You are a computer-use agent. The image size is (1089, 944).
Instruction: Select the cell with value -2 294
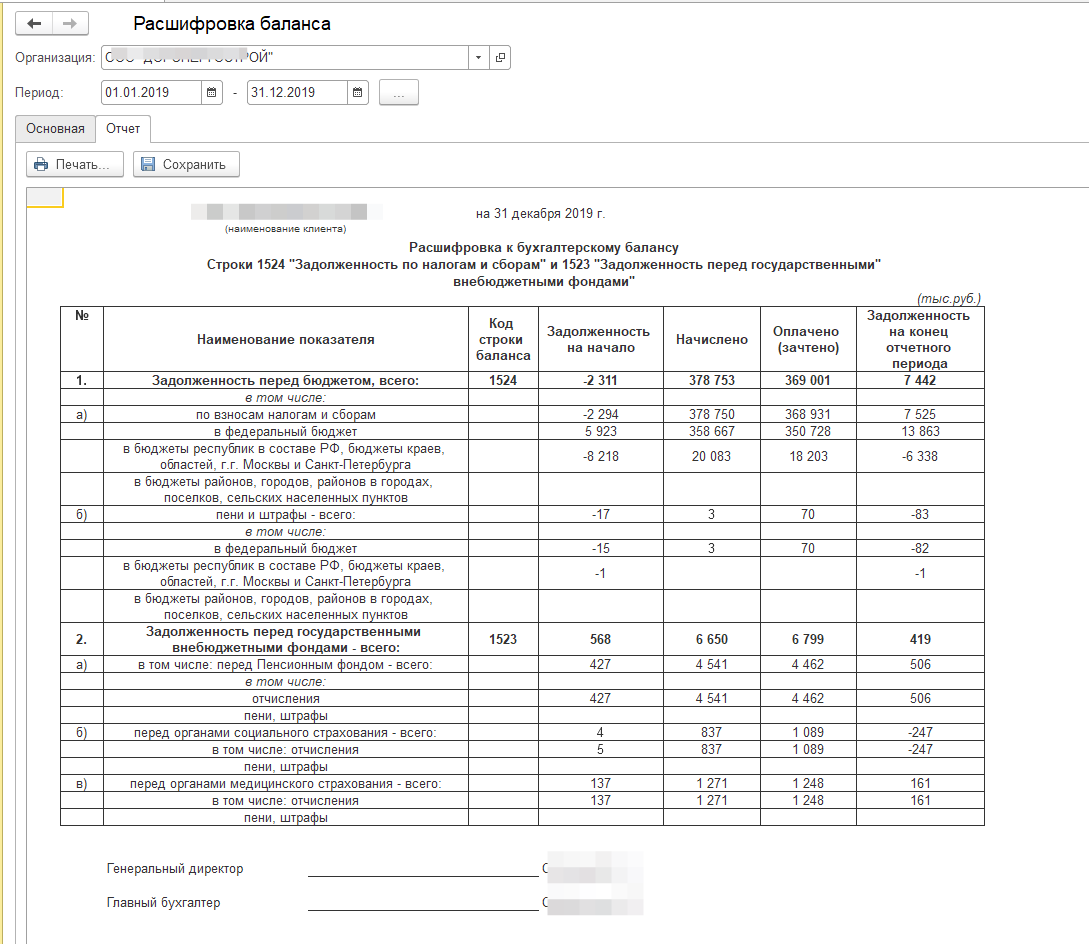click(601, 415)
